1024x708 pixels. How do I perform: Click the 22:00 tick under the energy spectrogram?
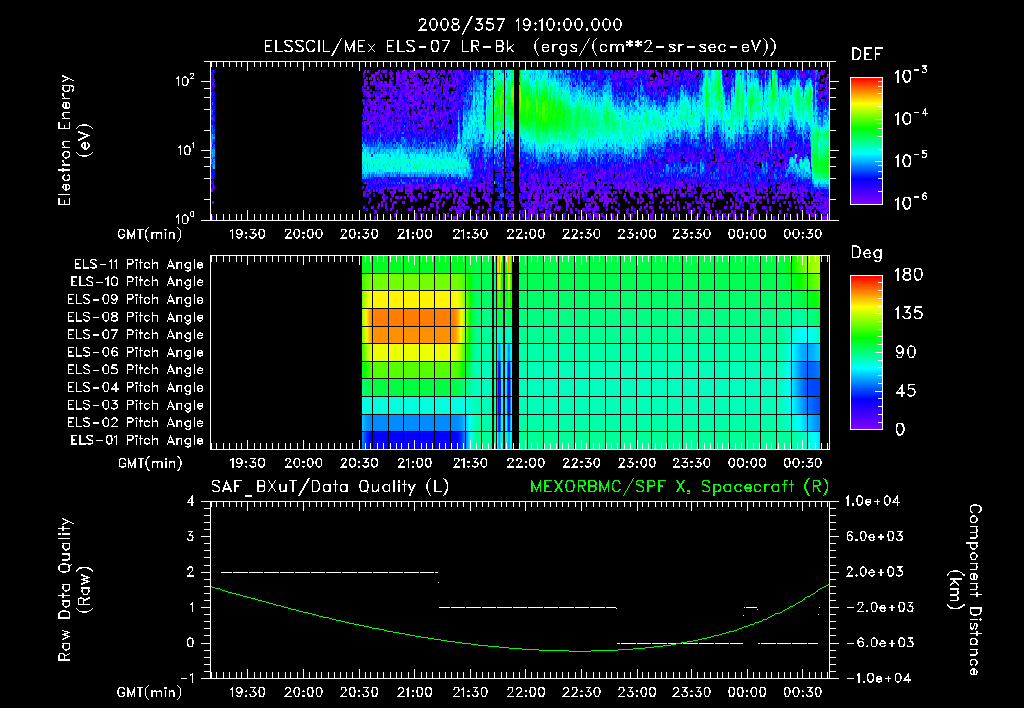coord(526,234)
